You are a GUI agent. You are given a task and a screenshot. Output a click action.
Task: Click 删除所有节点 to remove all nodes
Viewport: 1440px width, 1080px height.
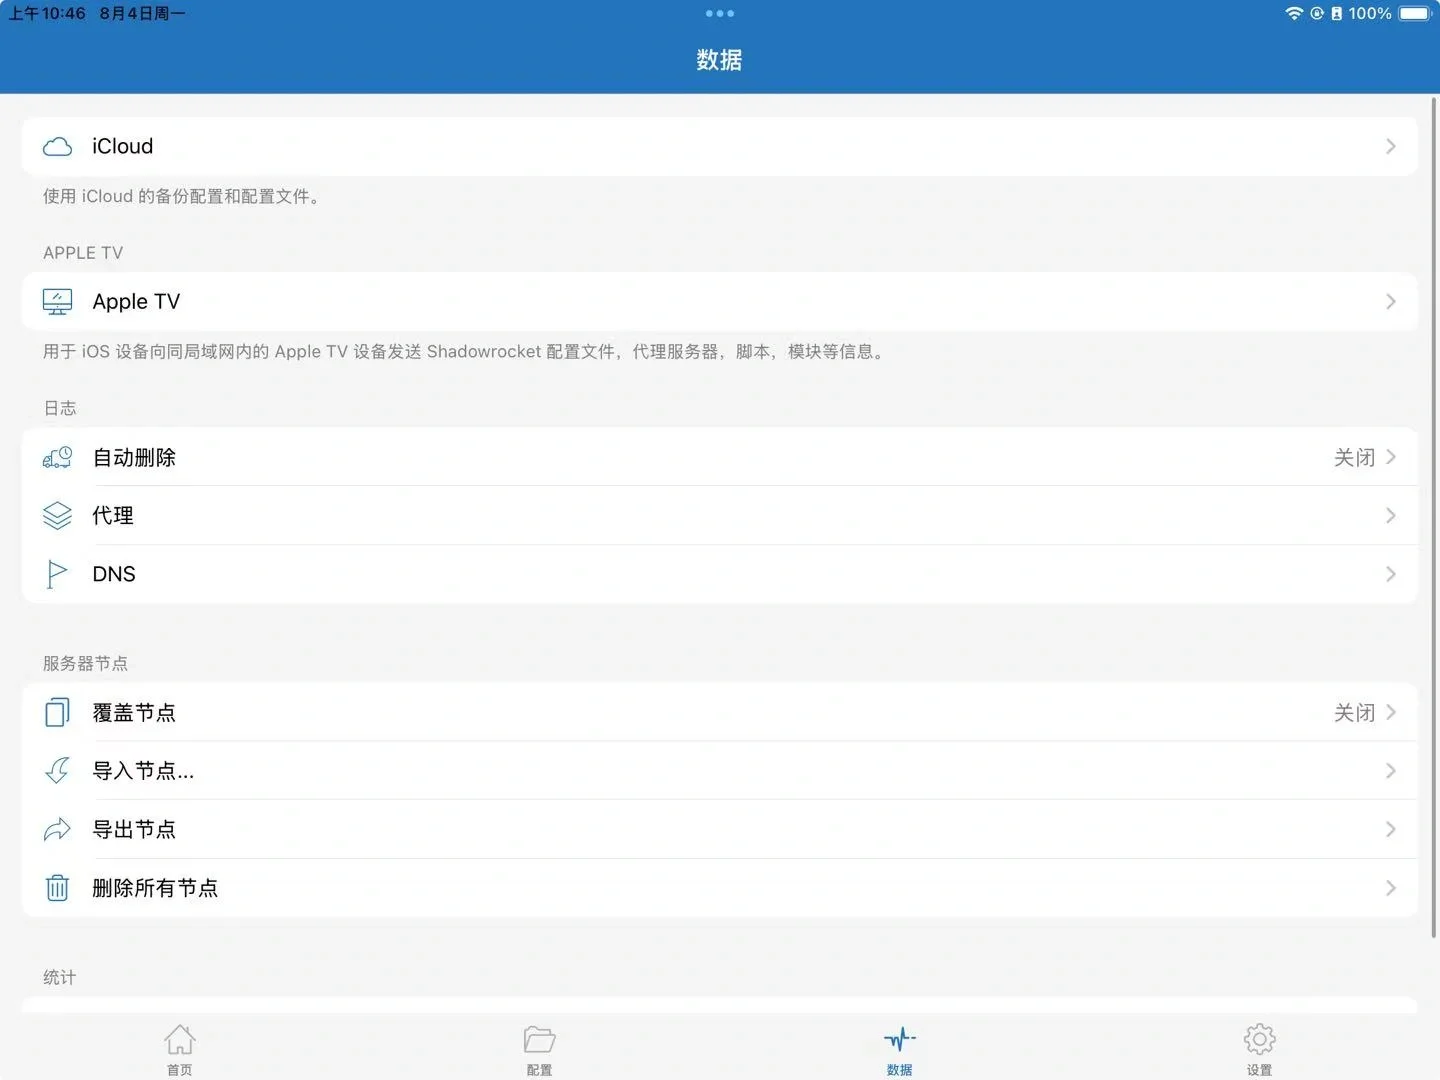click(x=156, y=887)
